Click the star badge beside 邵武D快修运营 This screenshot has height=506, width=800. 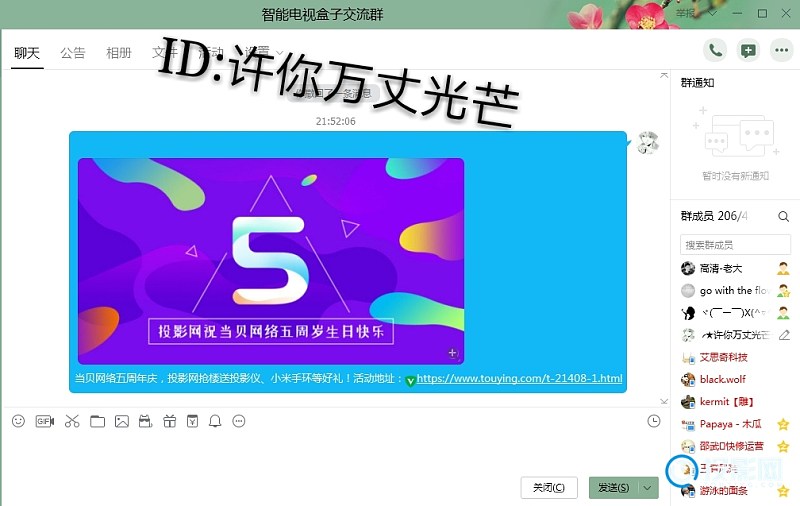tap(783, 446)
